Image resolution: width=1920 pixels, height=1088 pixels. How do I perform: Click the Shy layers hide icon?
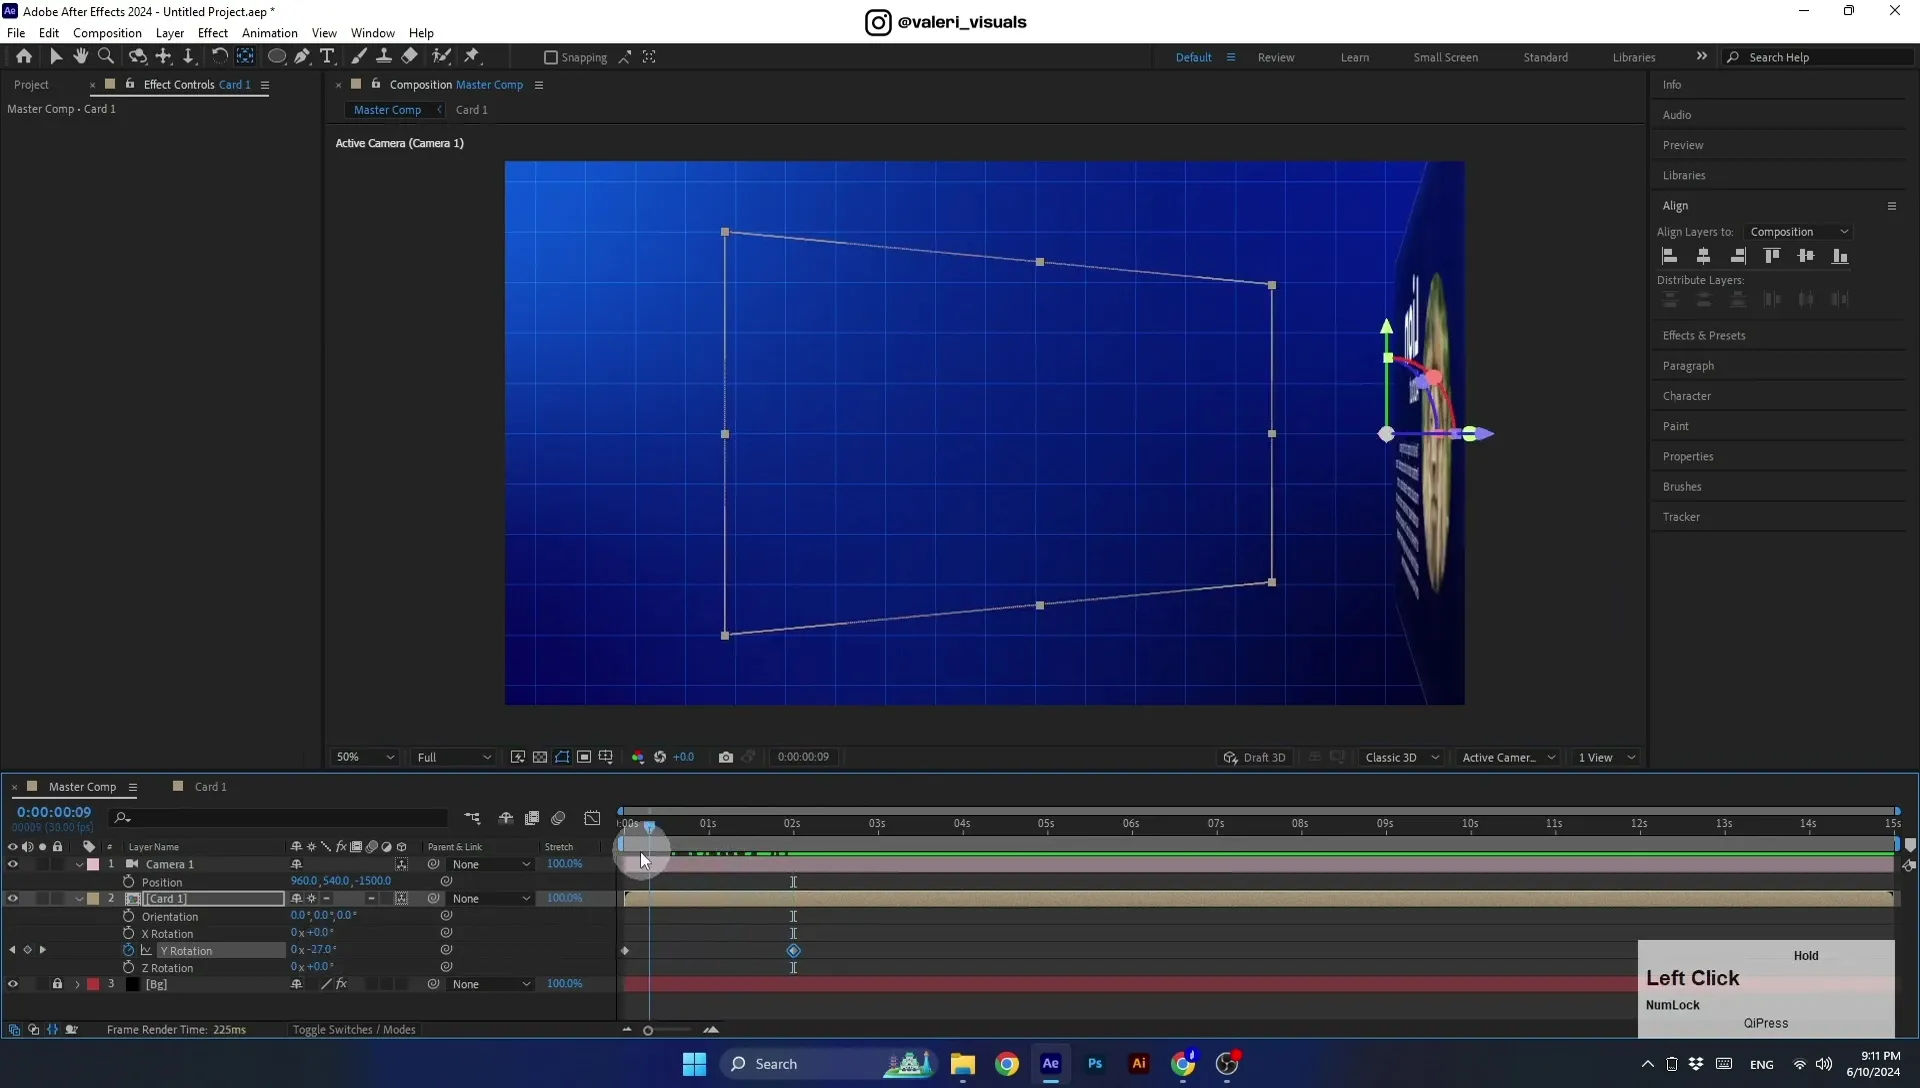click(x=506, y=818)
